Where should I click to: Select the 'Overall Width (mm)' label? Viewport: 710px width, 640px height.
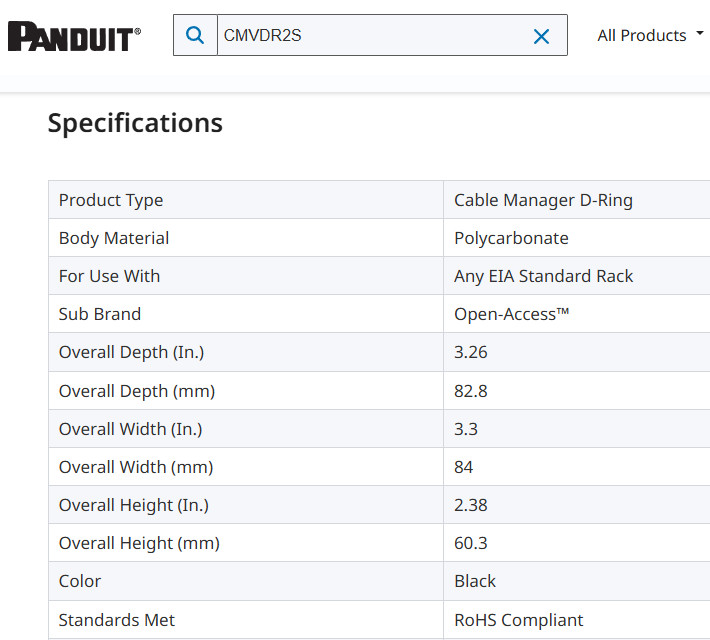click(136, 467)
